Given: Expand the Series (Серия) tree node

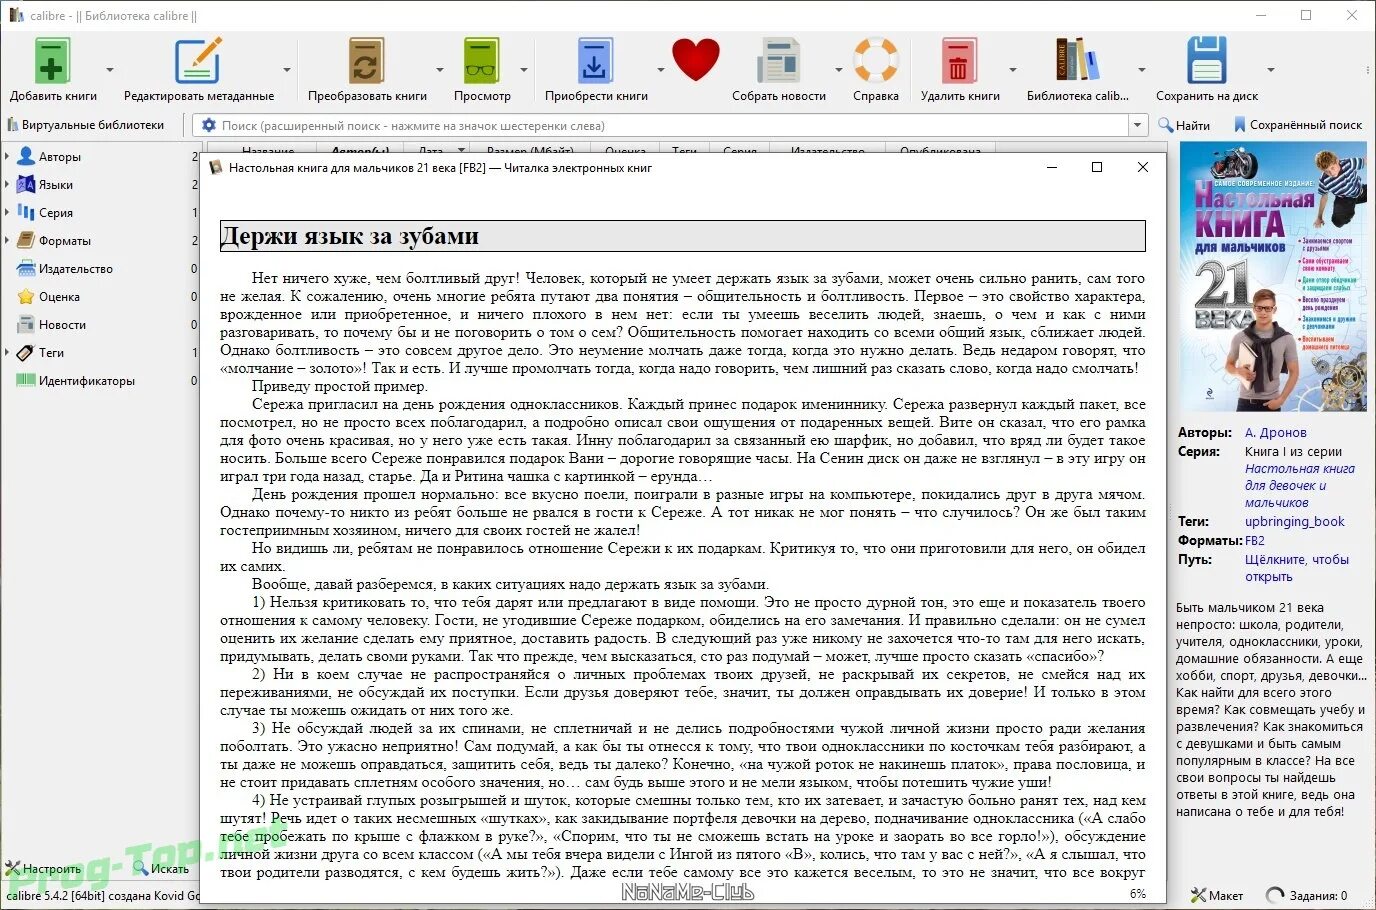Looking at the screenshot, I should (7, 212).
